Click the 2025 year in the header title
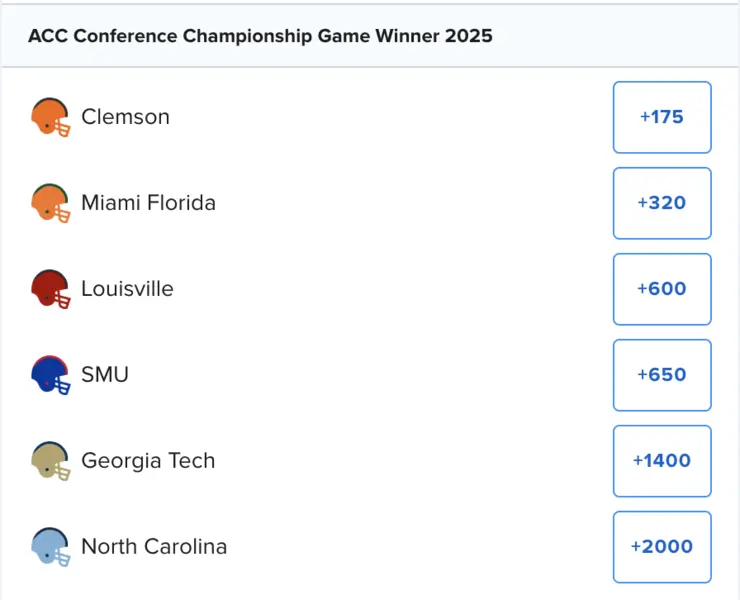Image resolution: width=740 pixels, height=600 pixels. click(468, 36)
